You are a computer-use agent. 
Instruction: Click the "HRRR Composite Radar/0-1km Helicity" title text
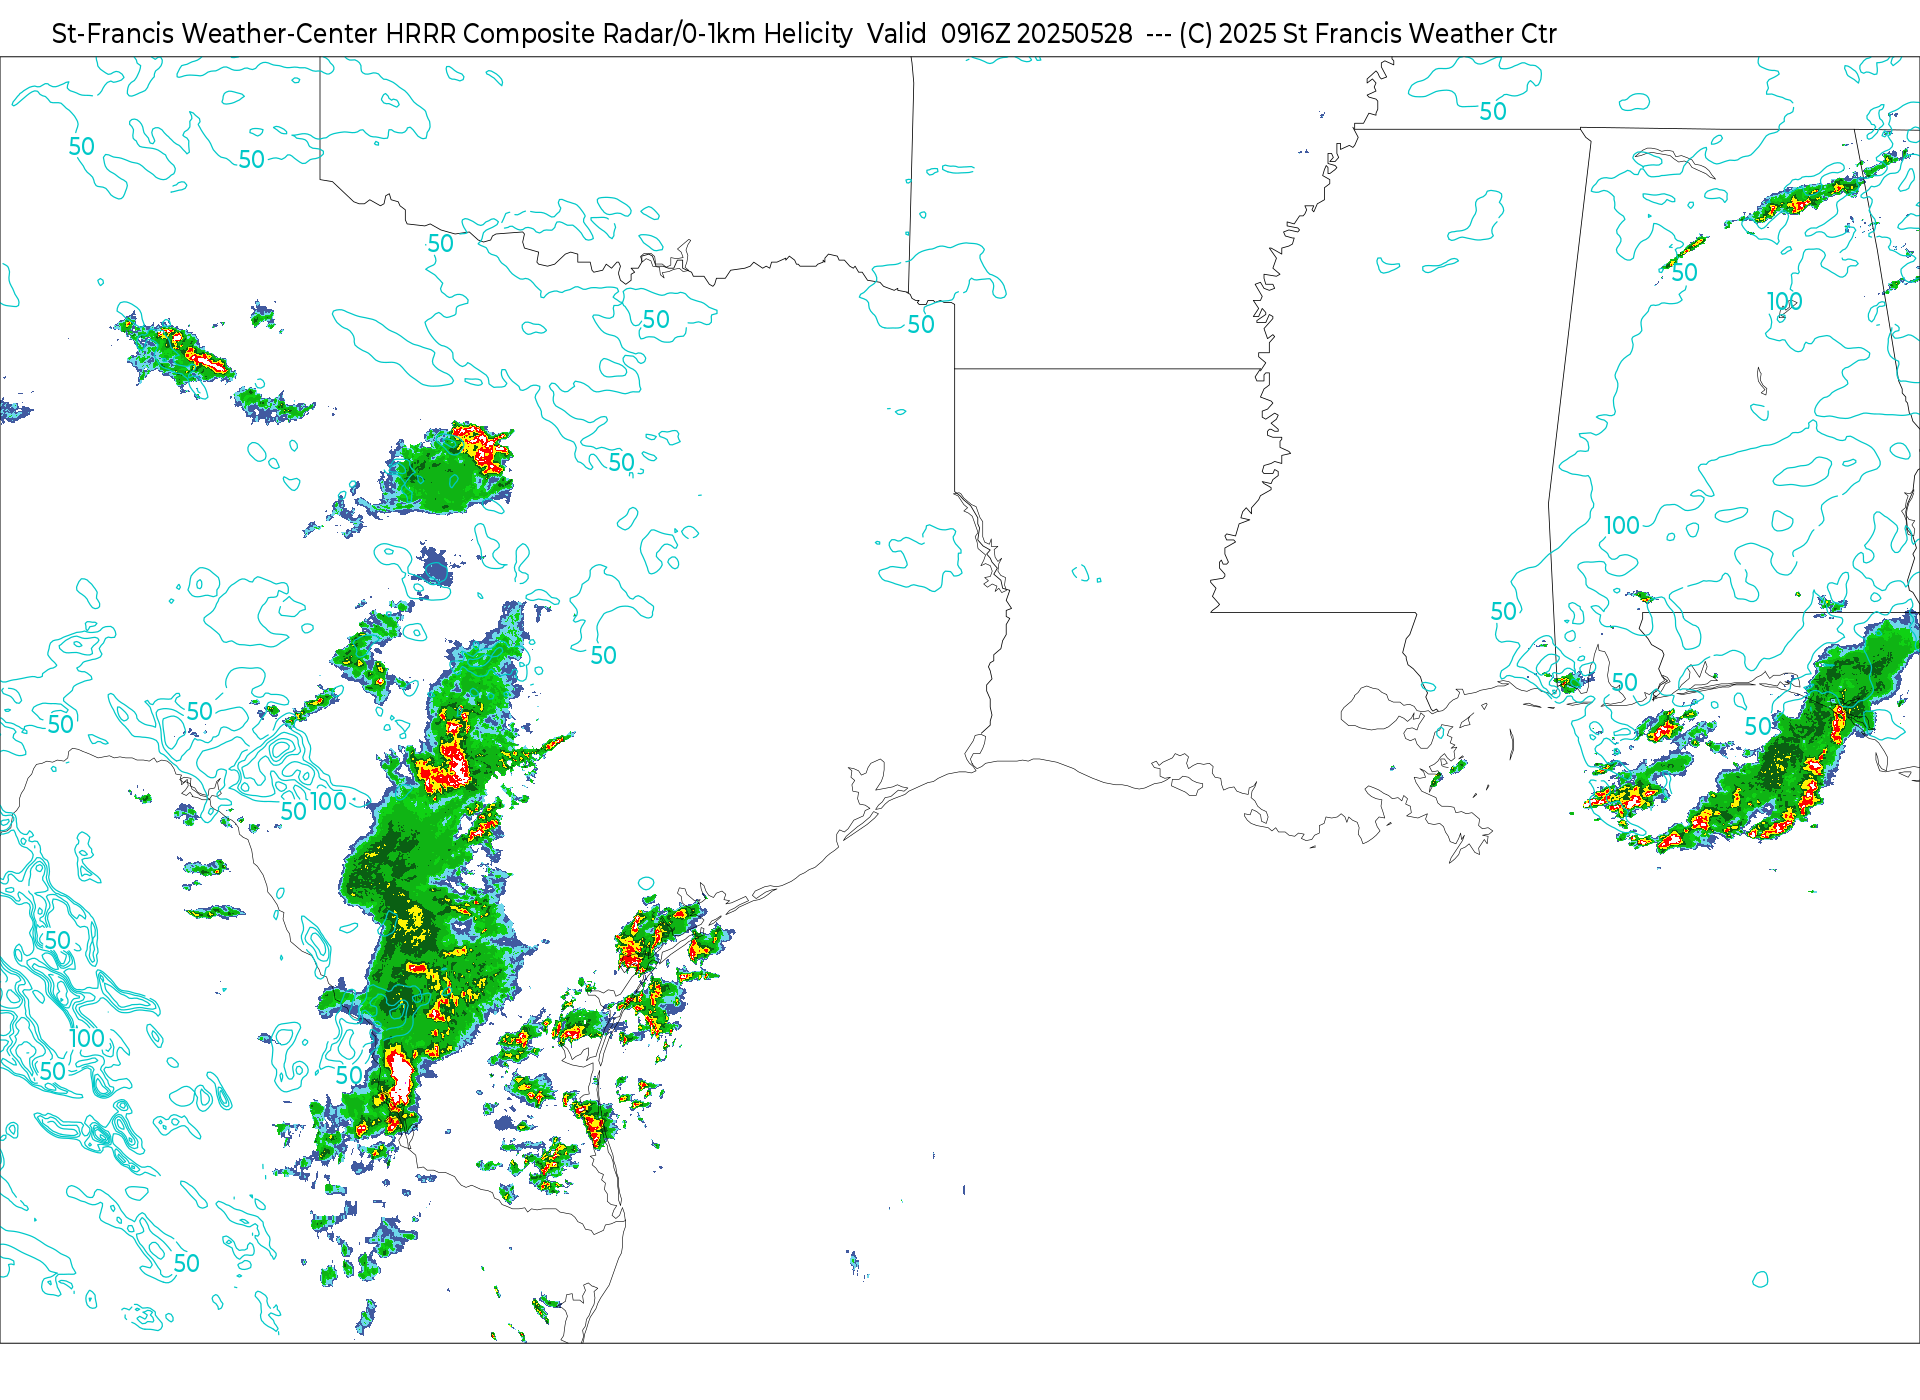pyautogui.click(x=619, y=34)
